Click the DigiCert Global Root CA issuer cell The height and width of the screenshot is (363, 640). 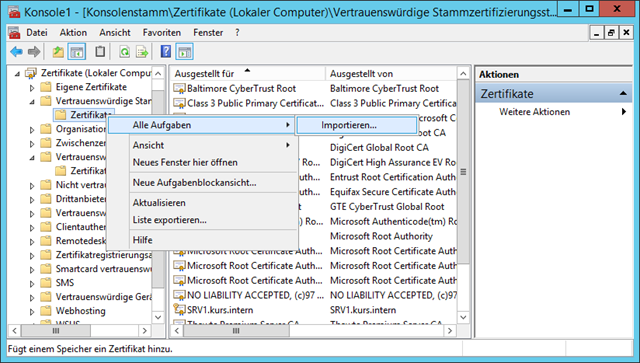click(x=379, y=147)
